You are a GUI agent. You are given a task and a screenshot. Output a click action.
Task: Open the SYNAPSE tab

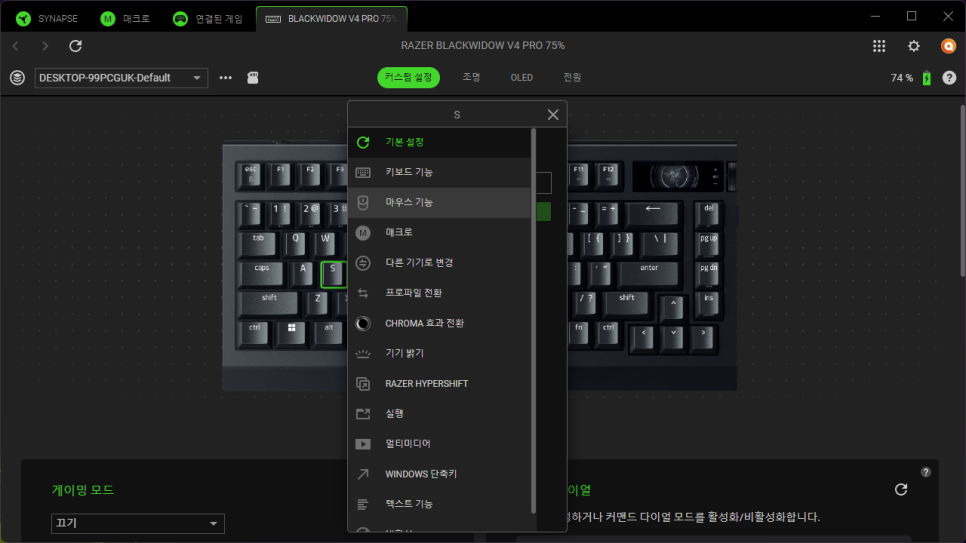coord(47,18)
